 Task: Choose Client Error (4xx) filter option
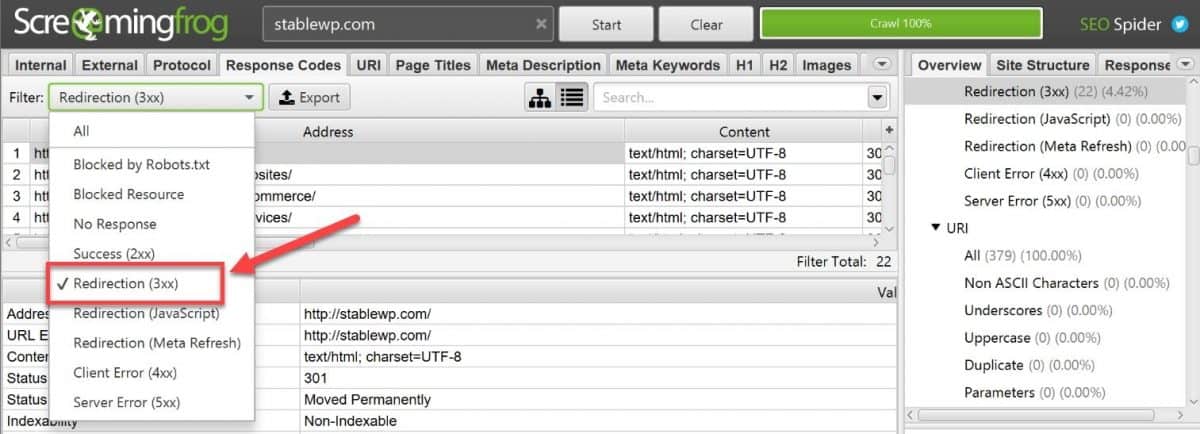point(151,373)
